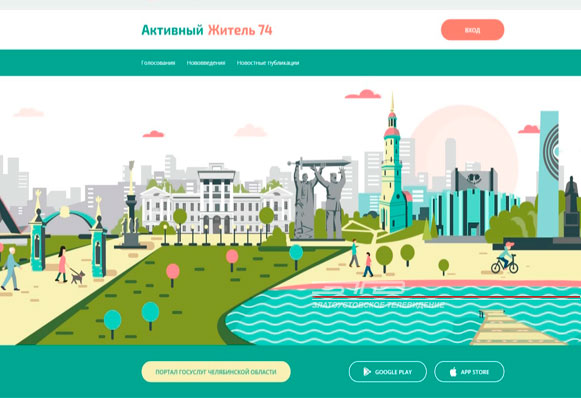Image resolution: width=581 pixels, height=398 pixels.
Task: Open the Нововведения menu item
Action: point(206,63)
